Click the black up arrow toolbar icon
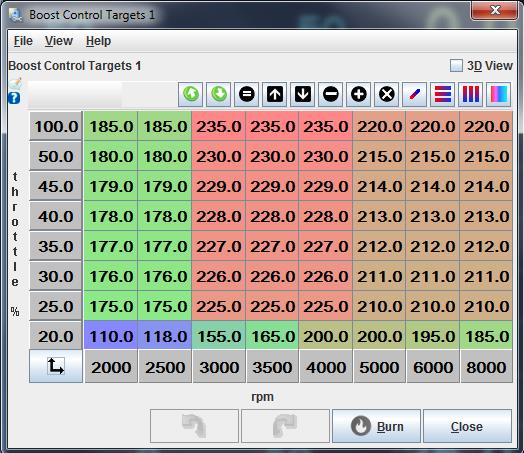The height and width of the screenshot is (453, 524). [275, 95]
